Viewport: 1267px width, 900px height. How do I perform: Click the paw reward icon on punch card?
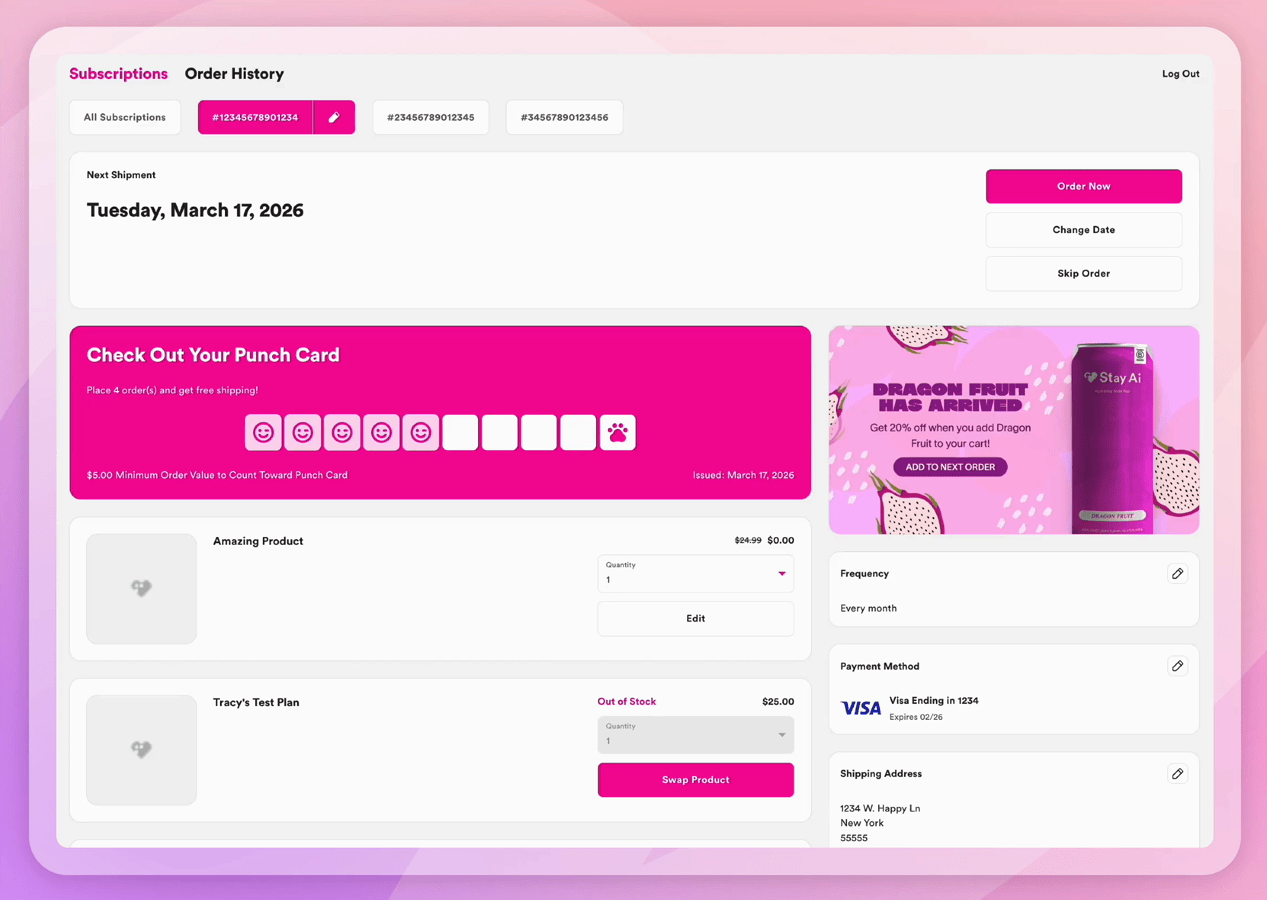(617, 432)
